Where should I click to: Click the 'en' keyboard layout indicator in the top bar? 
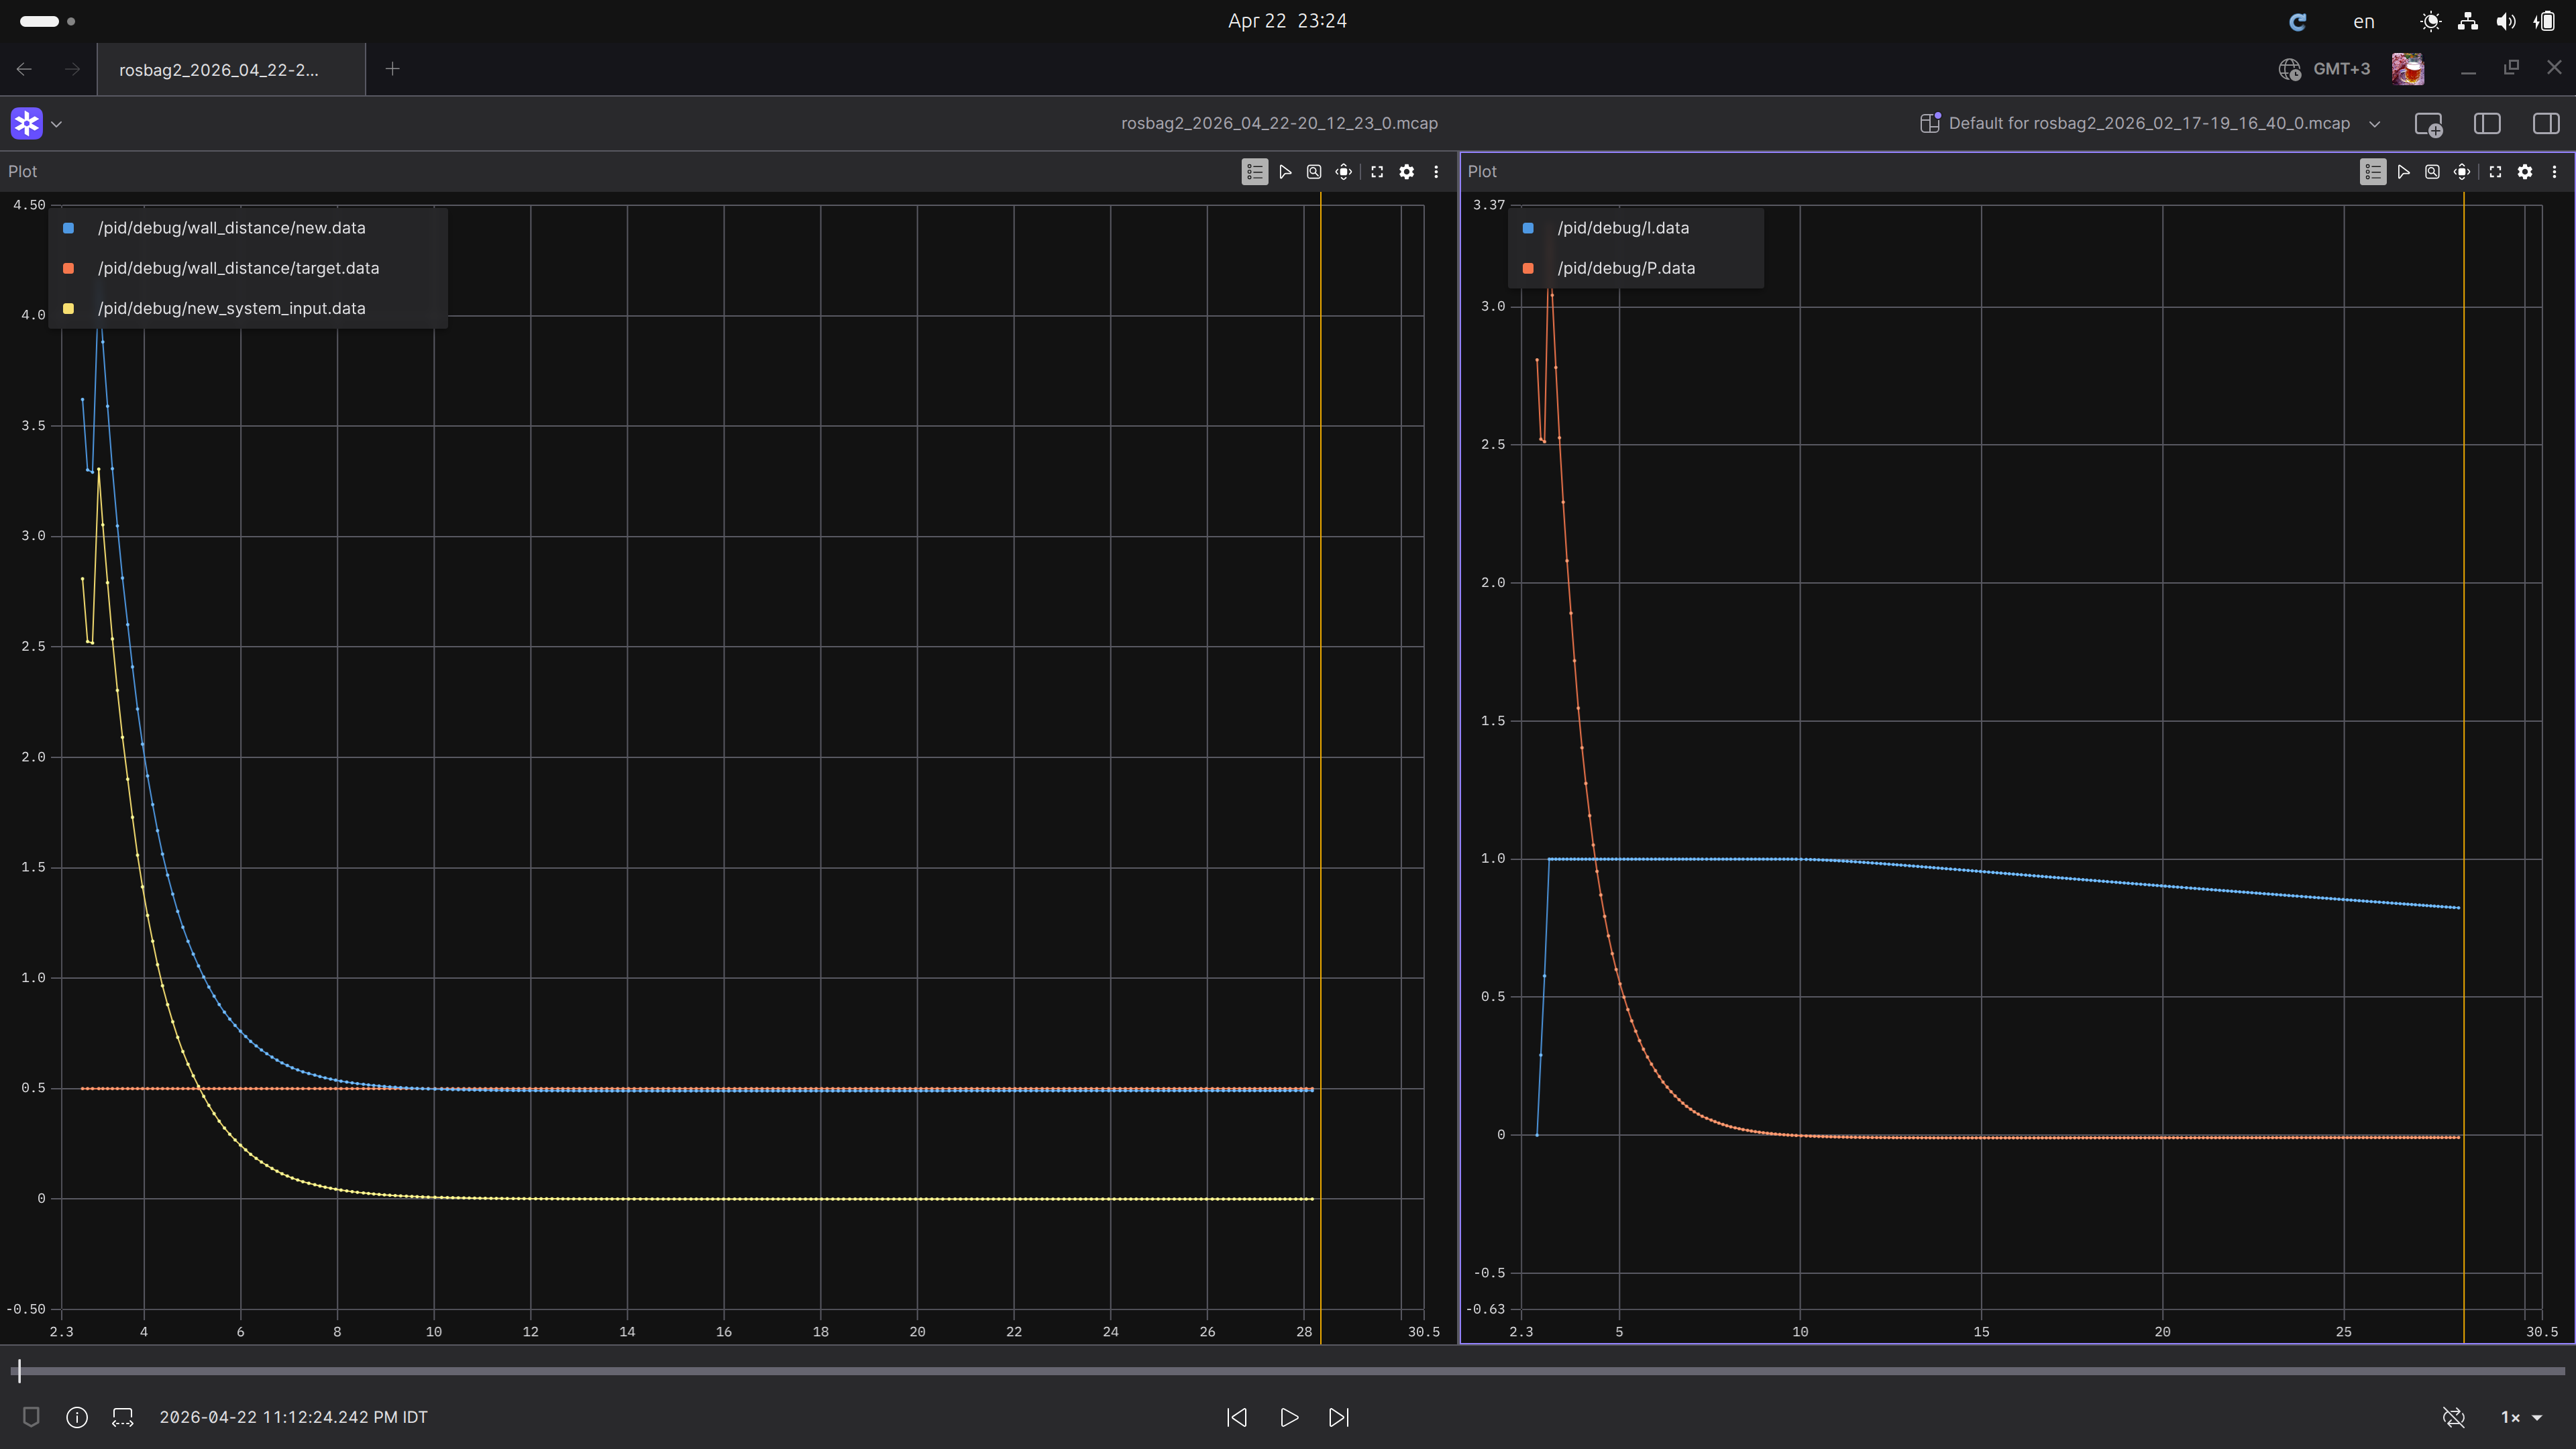tap(2363, 21)
